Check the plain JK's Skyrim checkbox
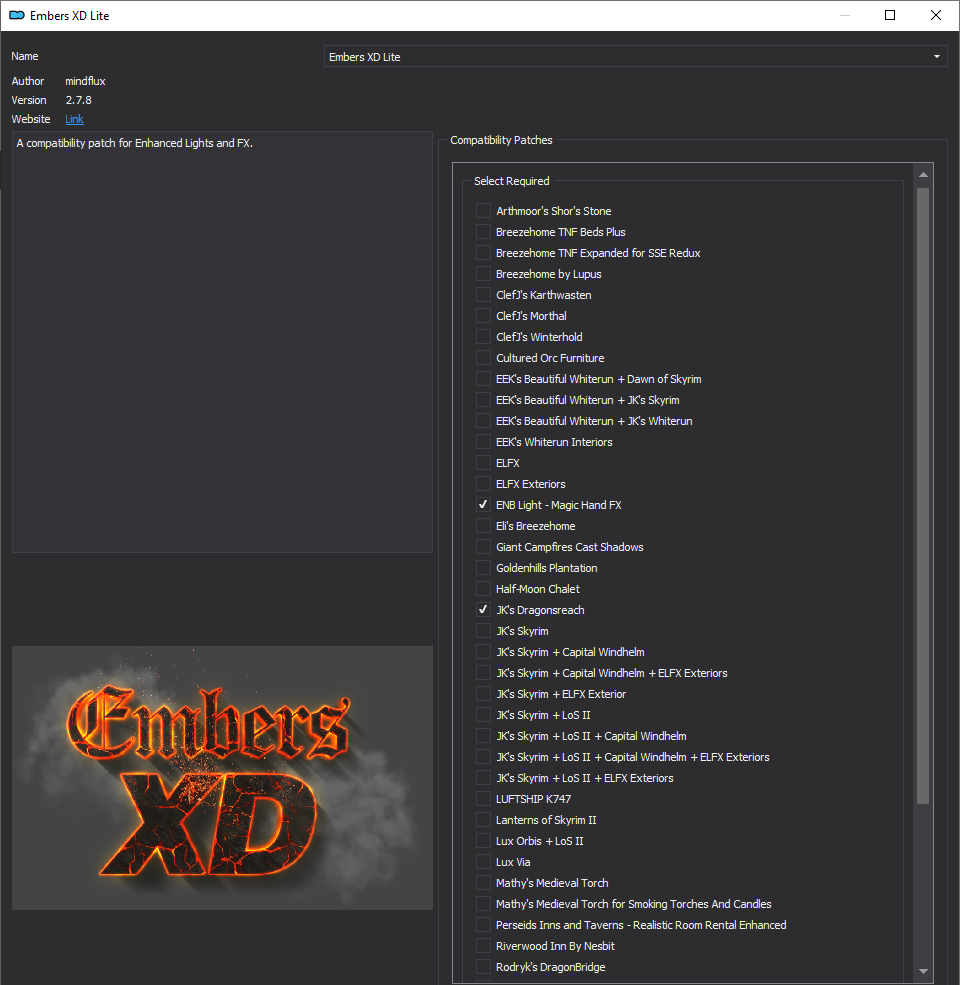This screenshot has height=985, width=960. (x=483, y=631)
